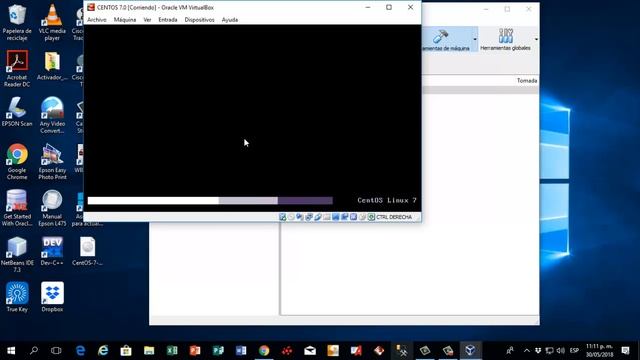Open the Archivo menu in the VirtualBox VM window
640x360 pixels.
(97, 20)
